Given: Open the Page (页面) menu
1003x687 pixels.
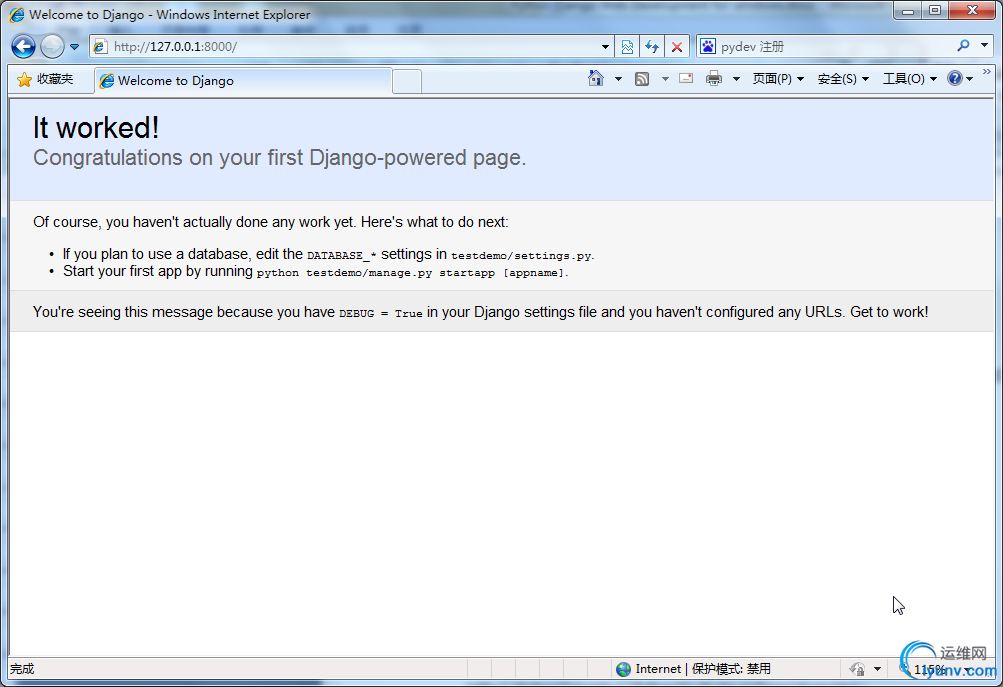Looking at the screenshot, I should click(x=778, y=79).
